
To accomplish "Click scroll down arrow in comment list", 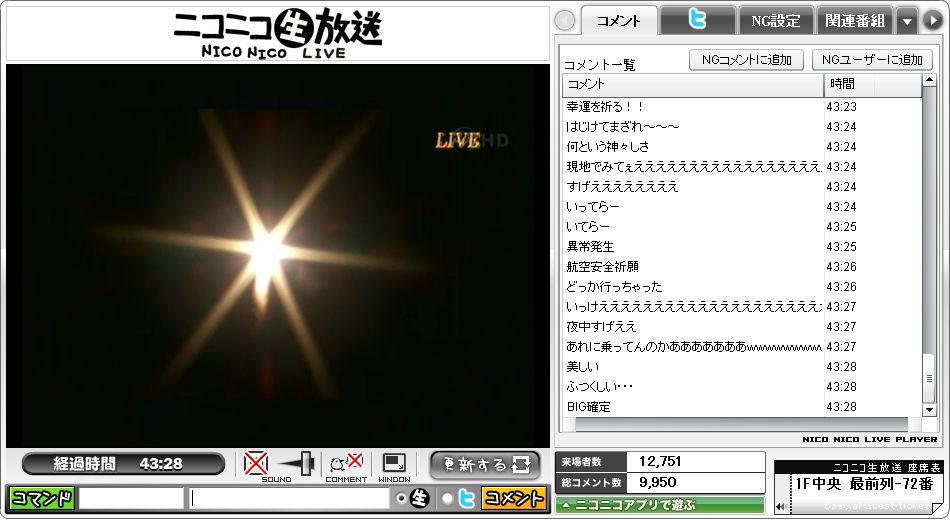I will tap(929, 410).
